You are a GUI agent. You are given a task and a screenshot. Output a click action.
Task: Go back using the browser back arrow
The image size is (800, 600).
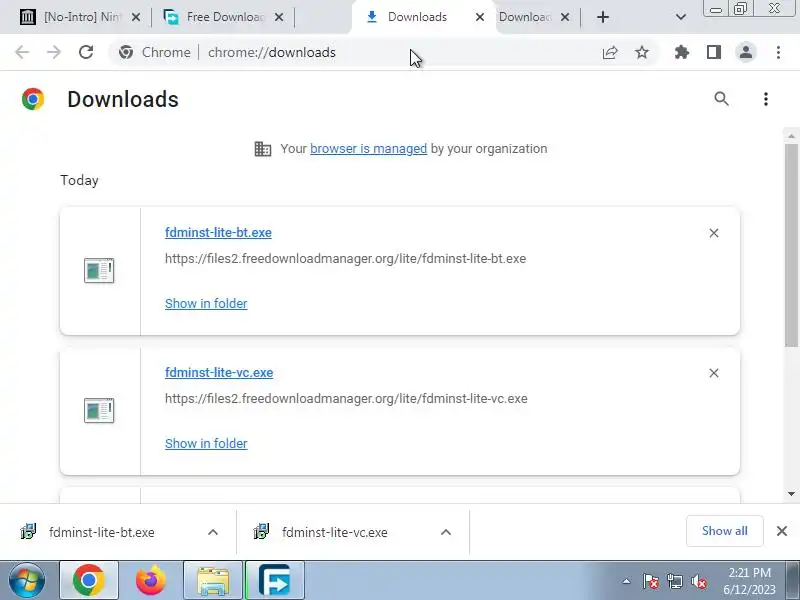(22, 52)
